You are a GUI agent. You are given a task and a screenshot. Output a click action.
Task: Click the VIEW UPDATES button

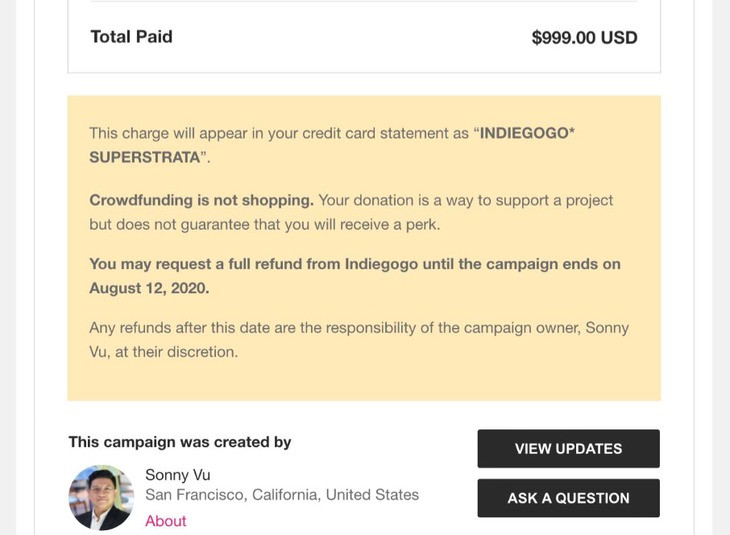coord(568,449)
